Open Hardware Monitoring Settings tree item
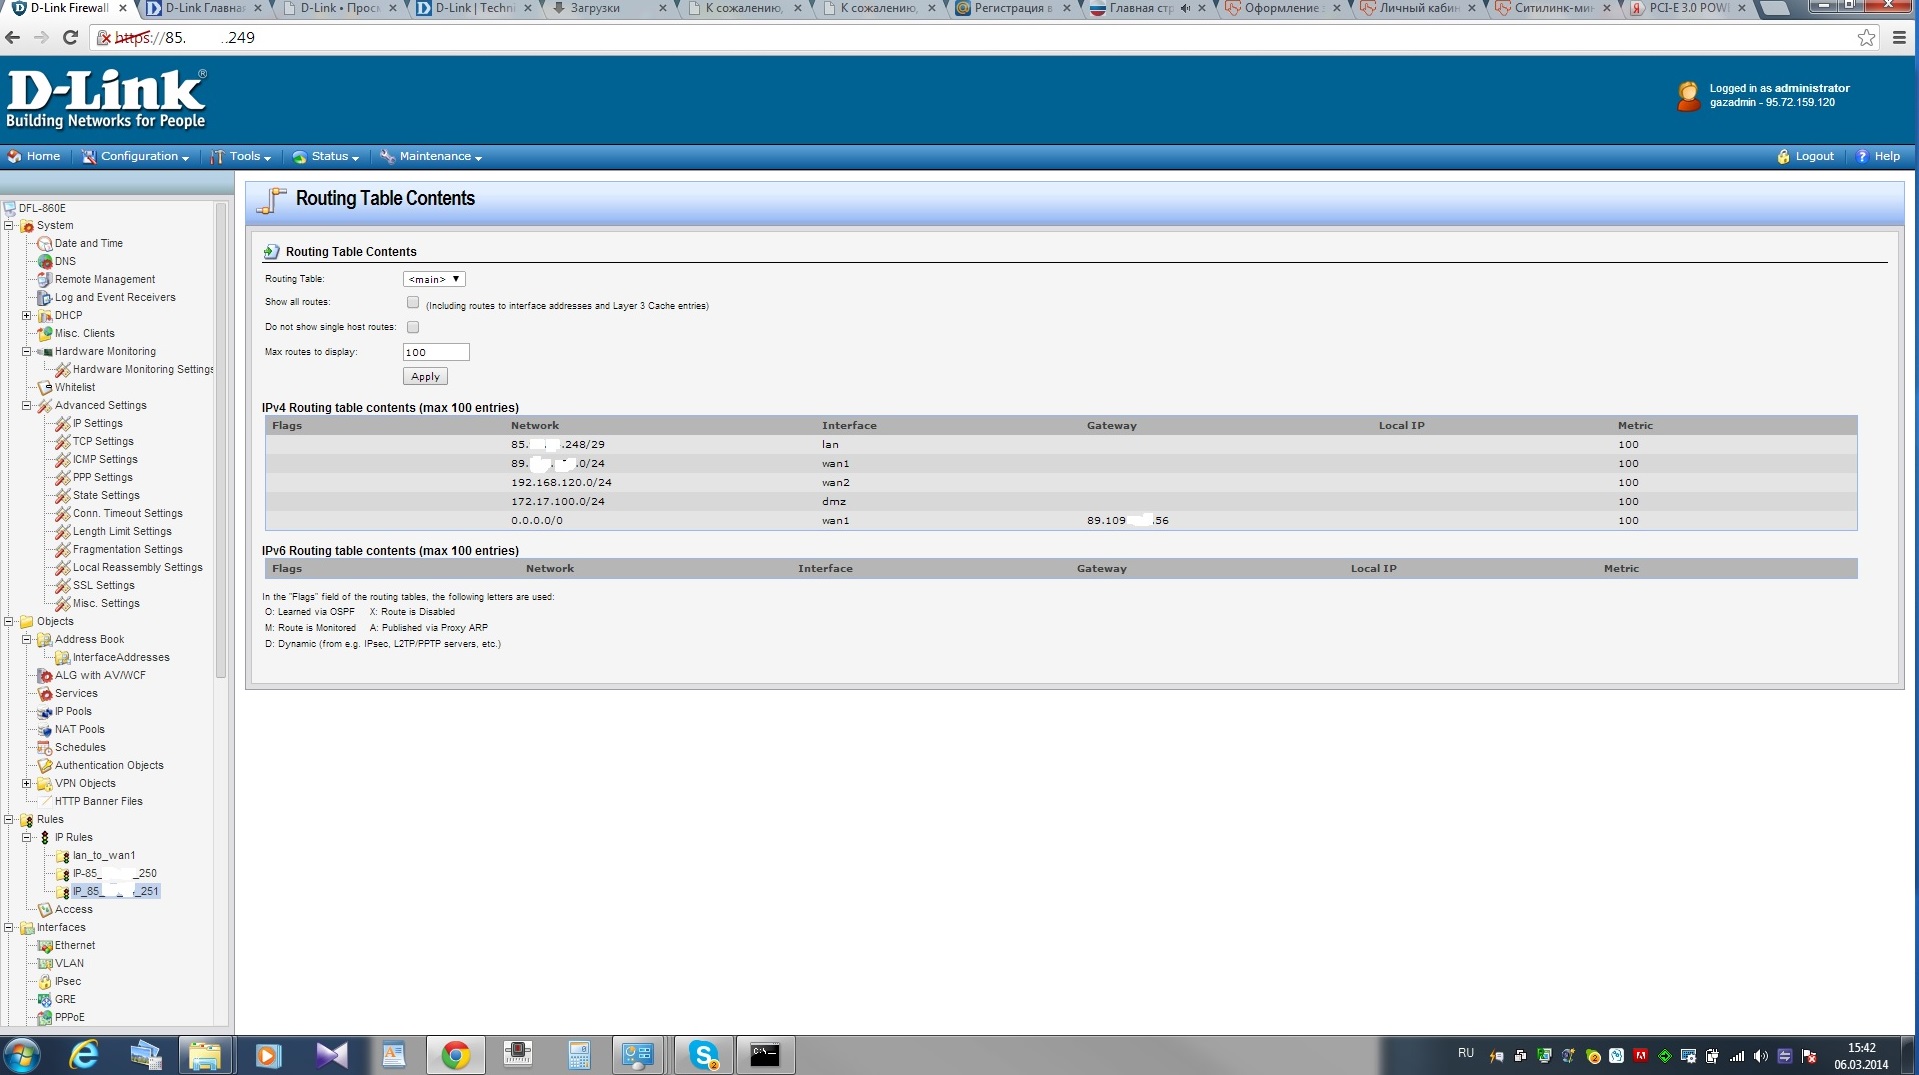The width and height of the screenshot is (1919, 1075). point(143,370)
